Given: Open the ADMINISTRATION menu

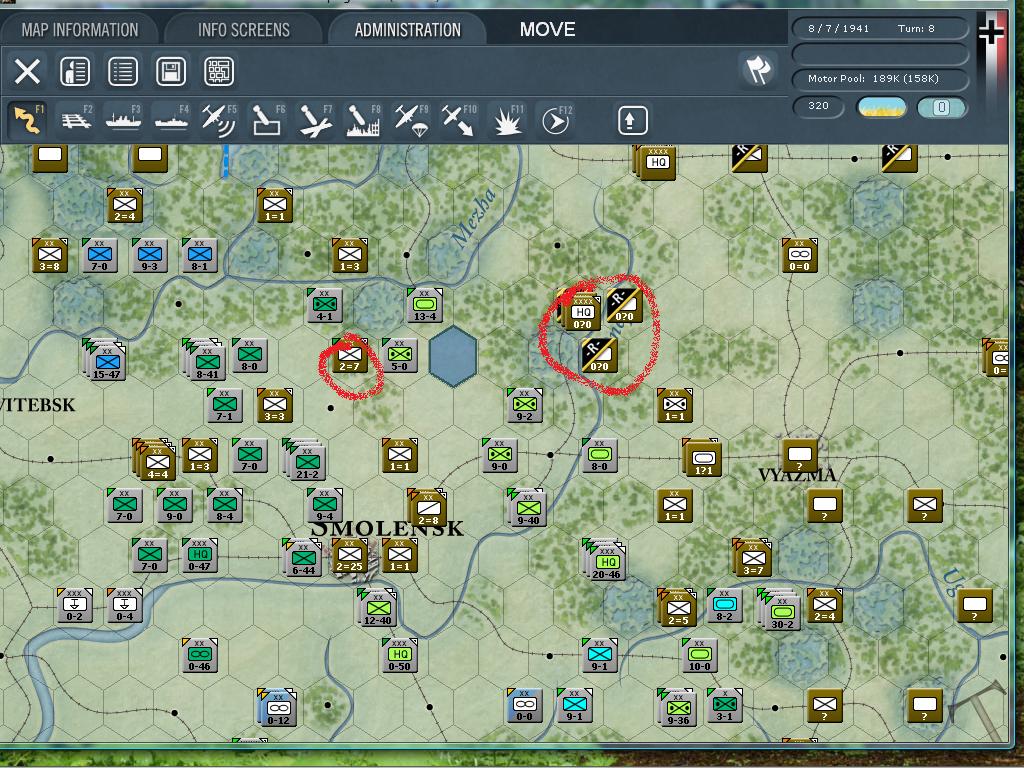Looking at the screenshot, I should click(407, 29).
